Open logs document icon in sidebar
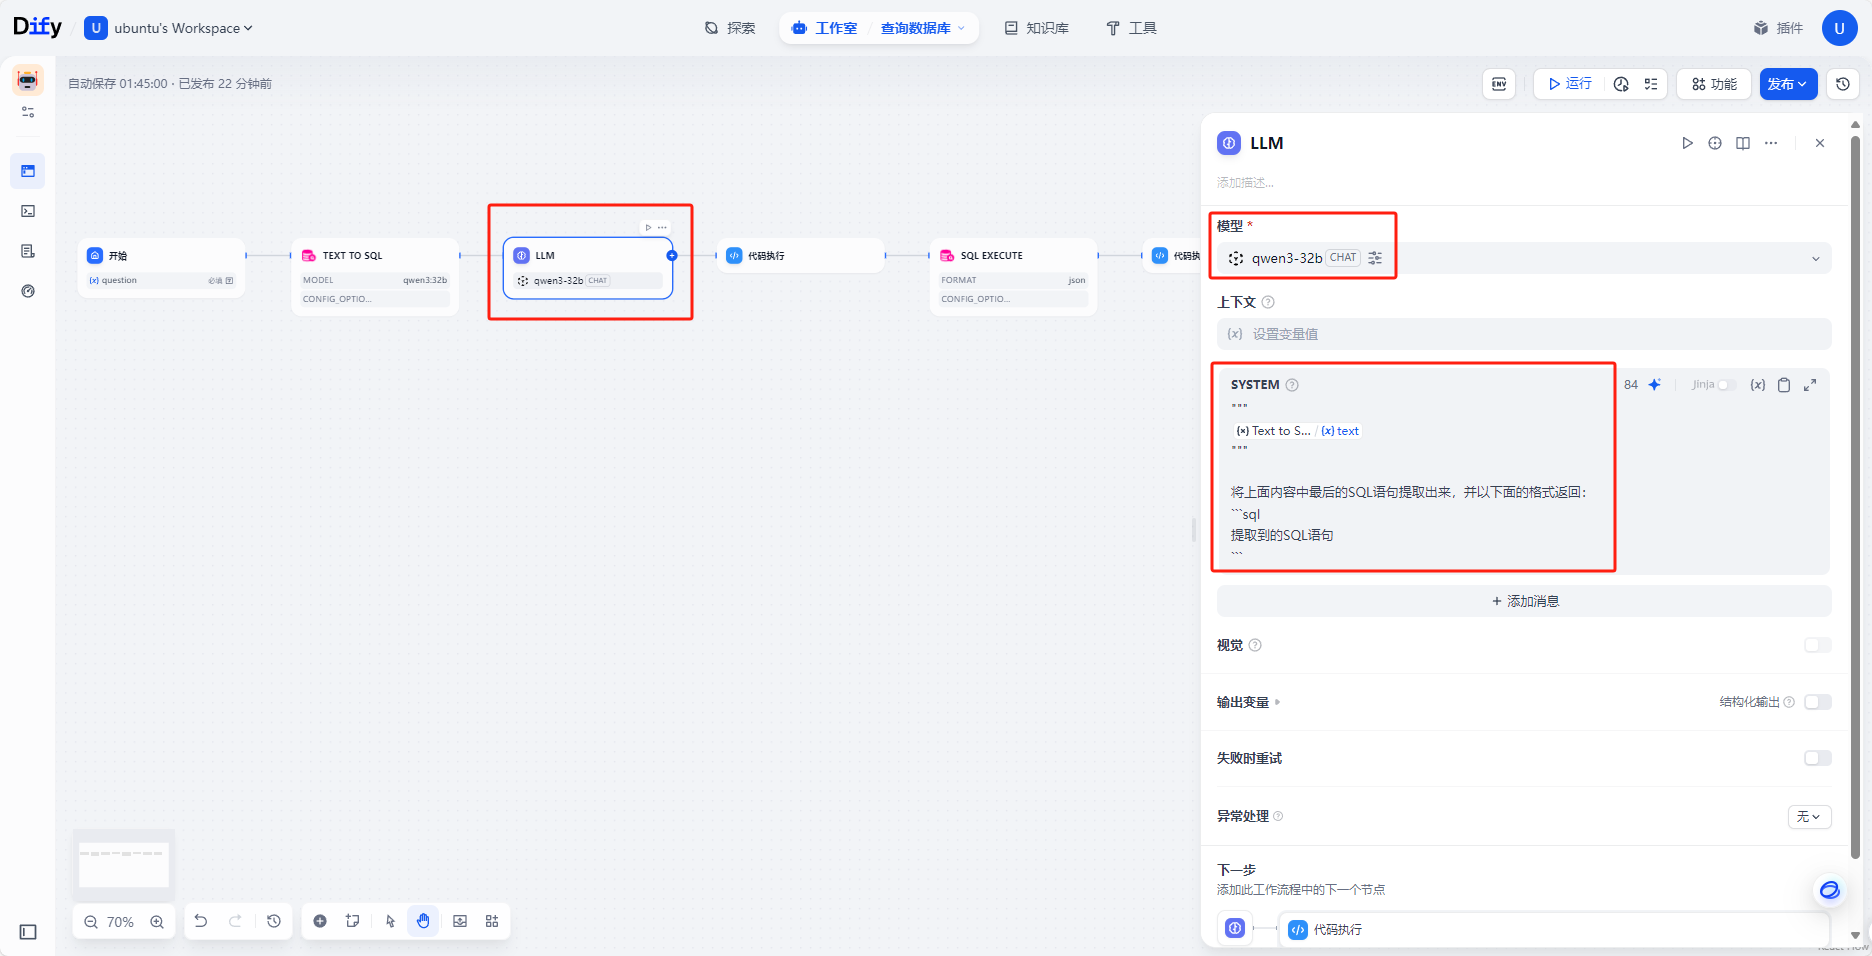 point(28,251)
